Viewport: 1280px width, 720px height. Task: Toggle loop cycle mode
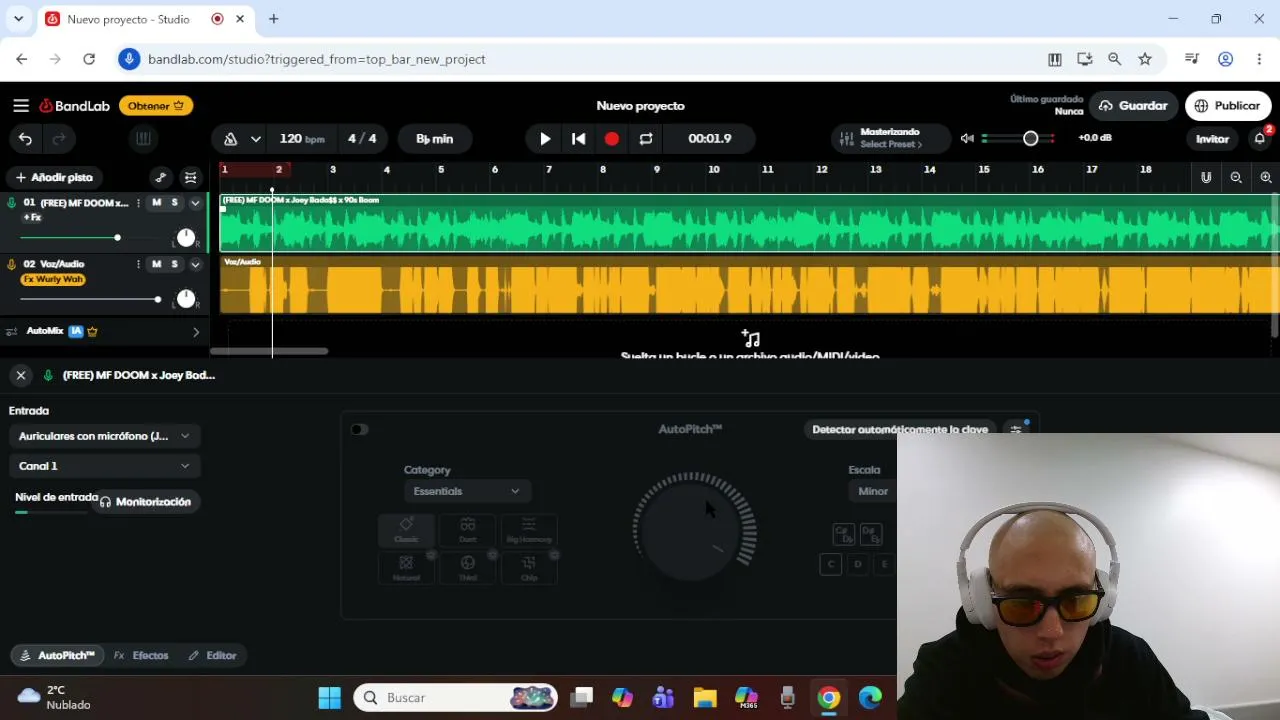click(x=646, y=139)
